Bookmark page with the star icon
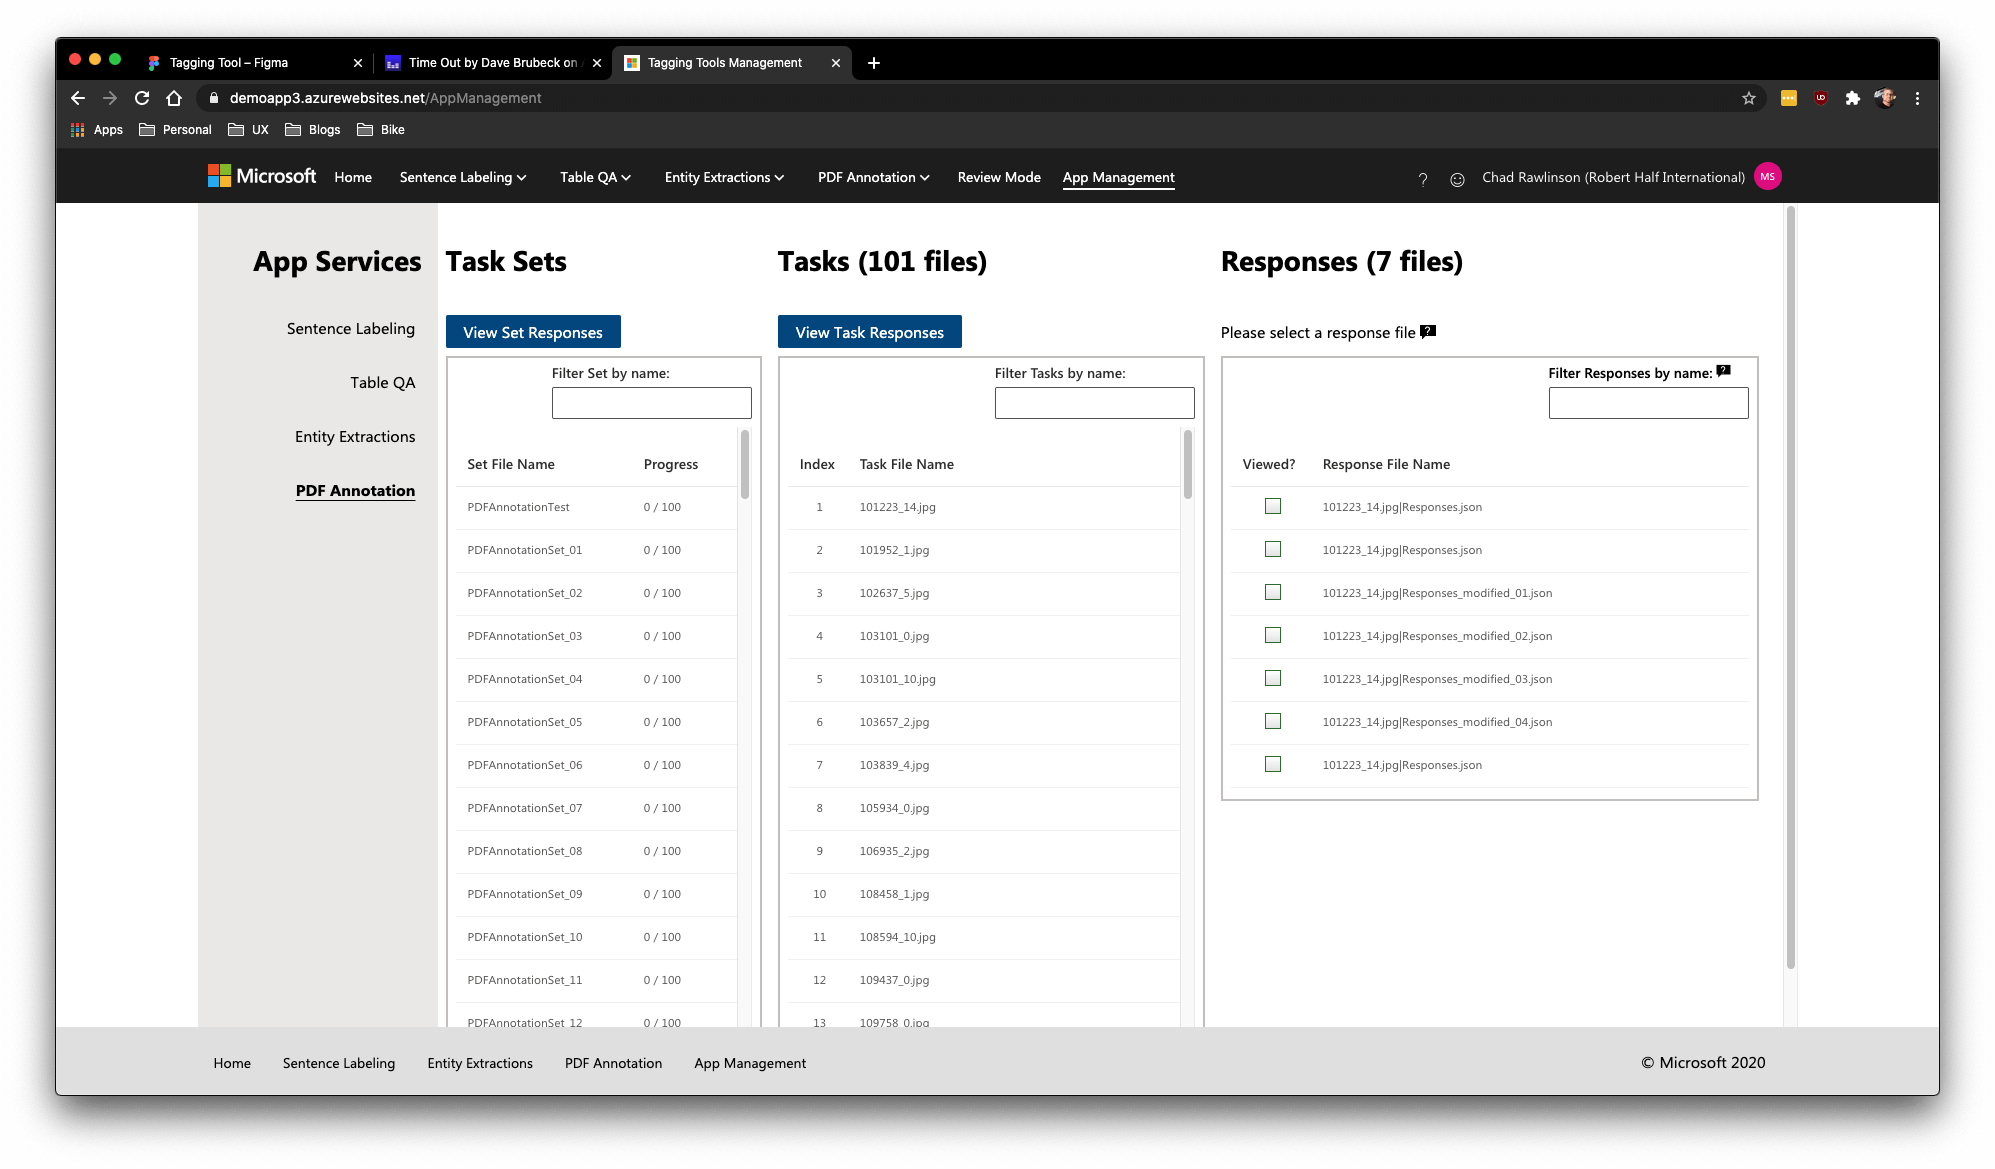Screen dimensions: 1995x1169 1748,98
